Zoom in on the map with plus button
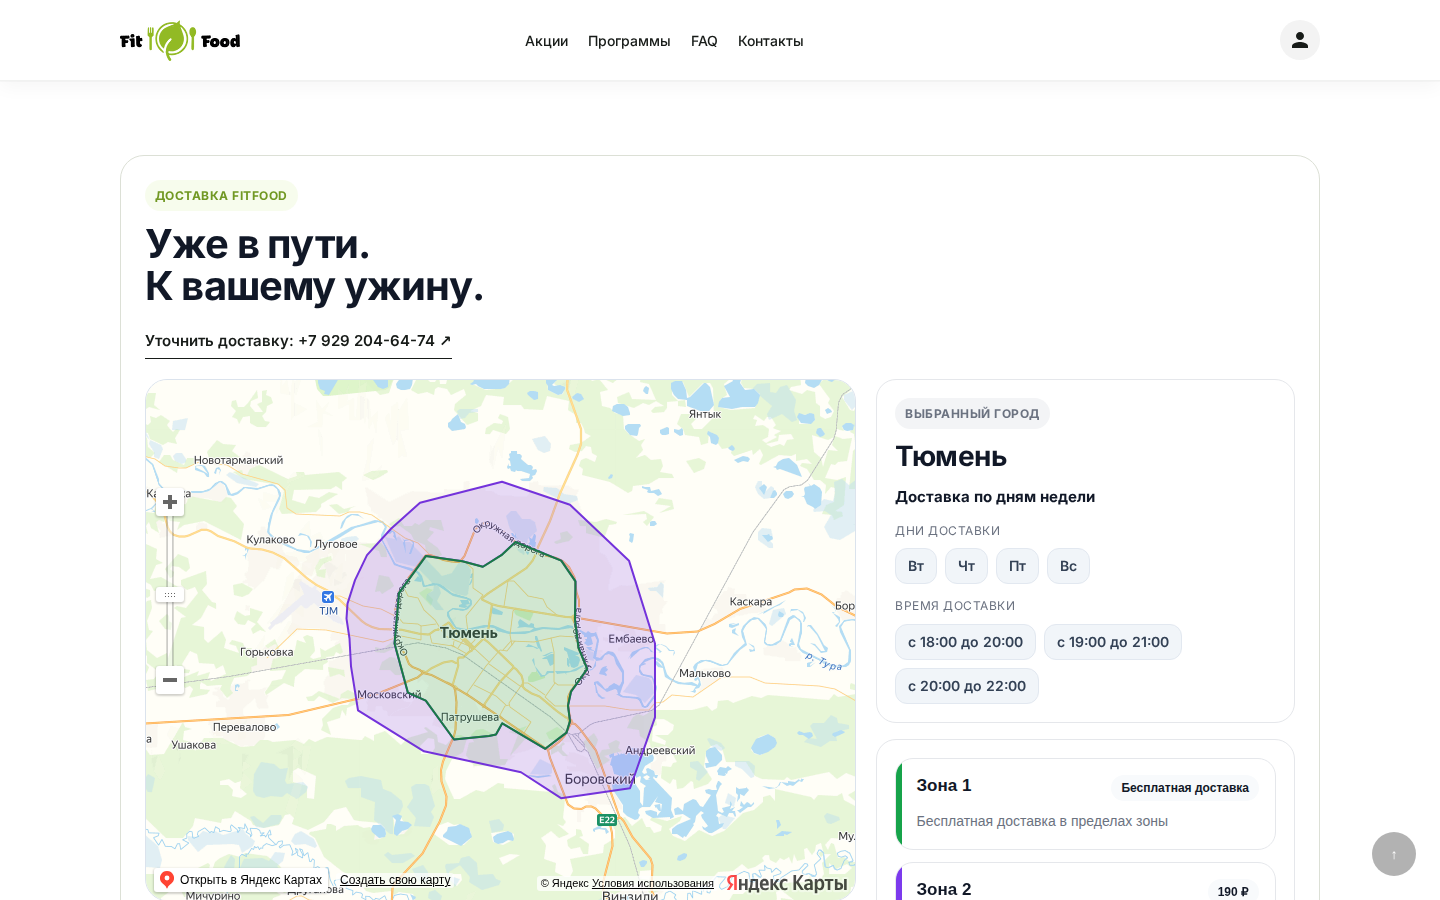1440x900 pixels. coord(170,502)
